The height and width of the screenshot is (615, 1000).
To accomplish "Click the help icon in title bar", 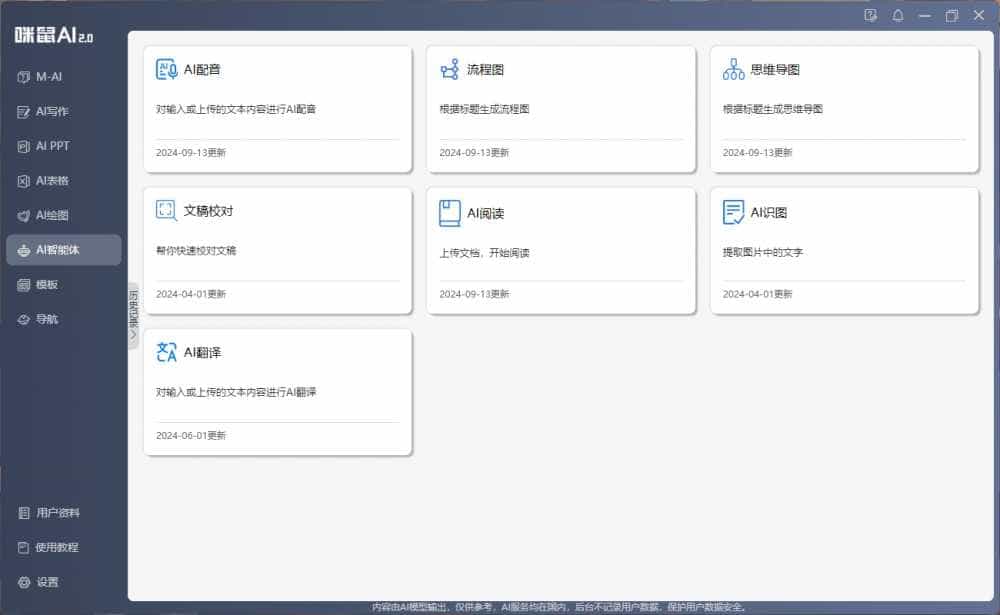I will click(870, 16).
